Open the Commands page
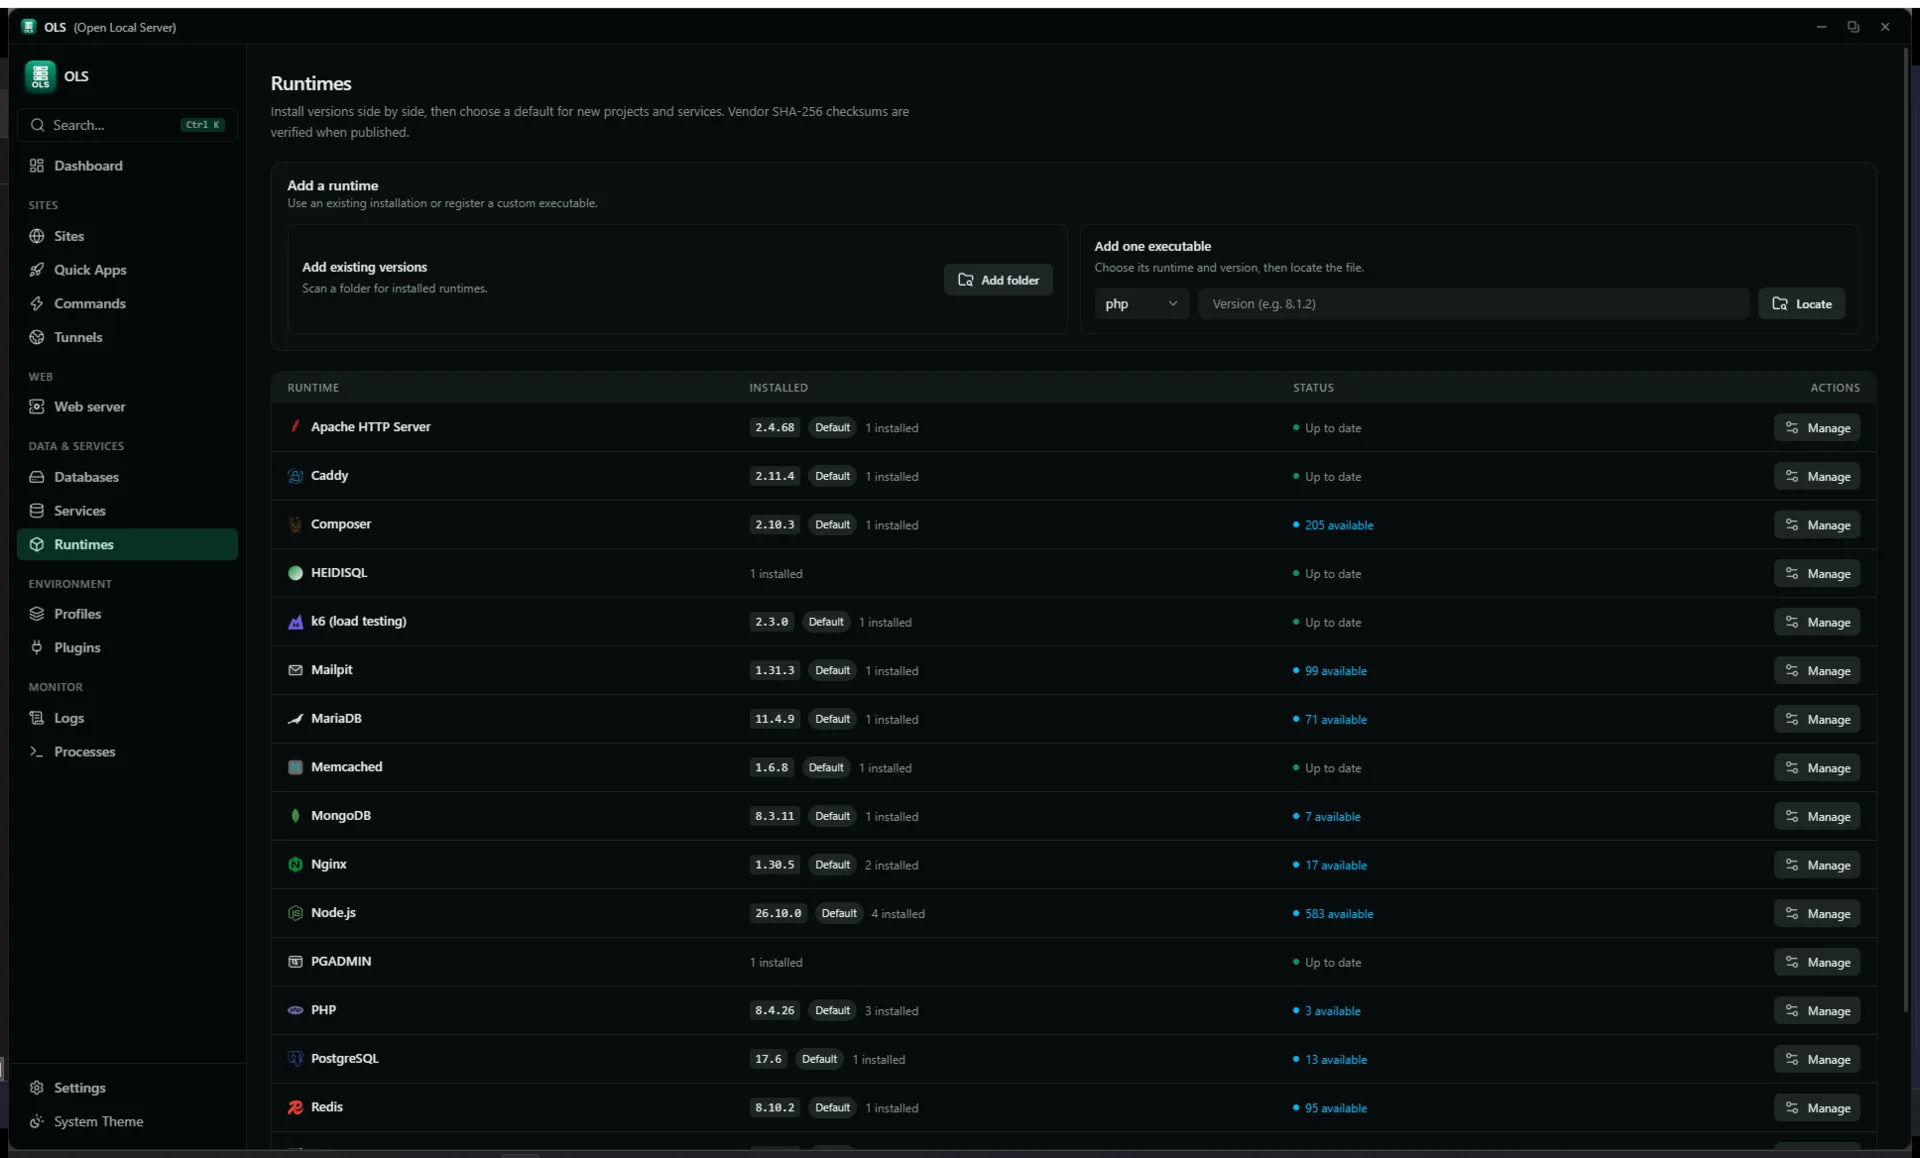Screen dimensions: 1920x1158 point(127,304)
